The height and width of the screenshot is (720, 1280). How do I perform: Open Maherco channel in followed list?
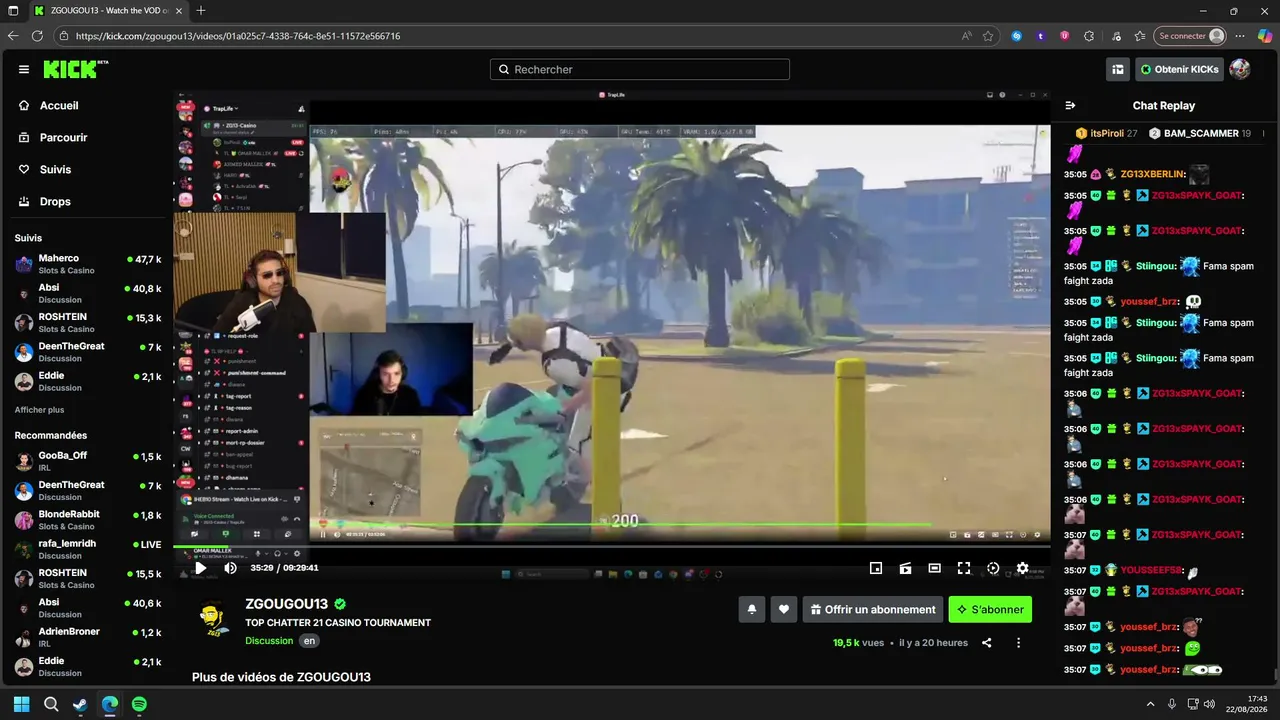pos(88,264)
